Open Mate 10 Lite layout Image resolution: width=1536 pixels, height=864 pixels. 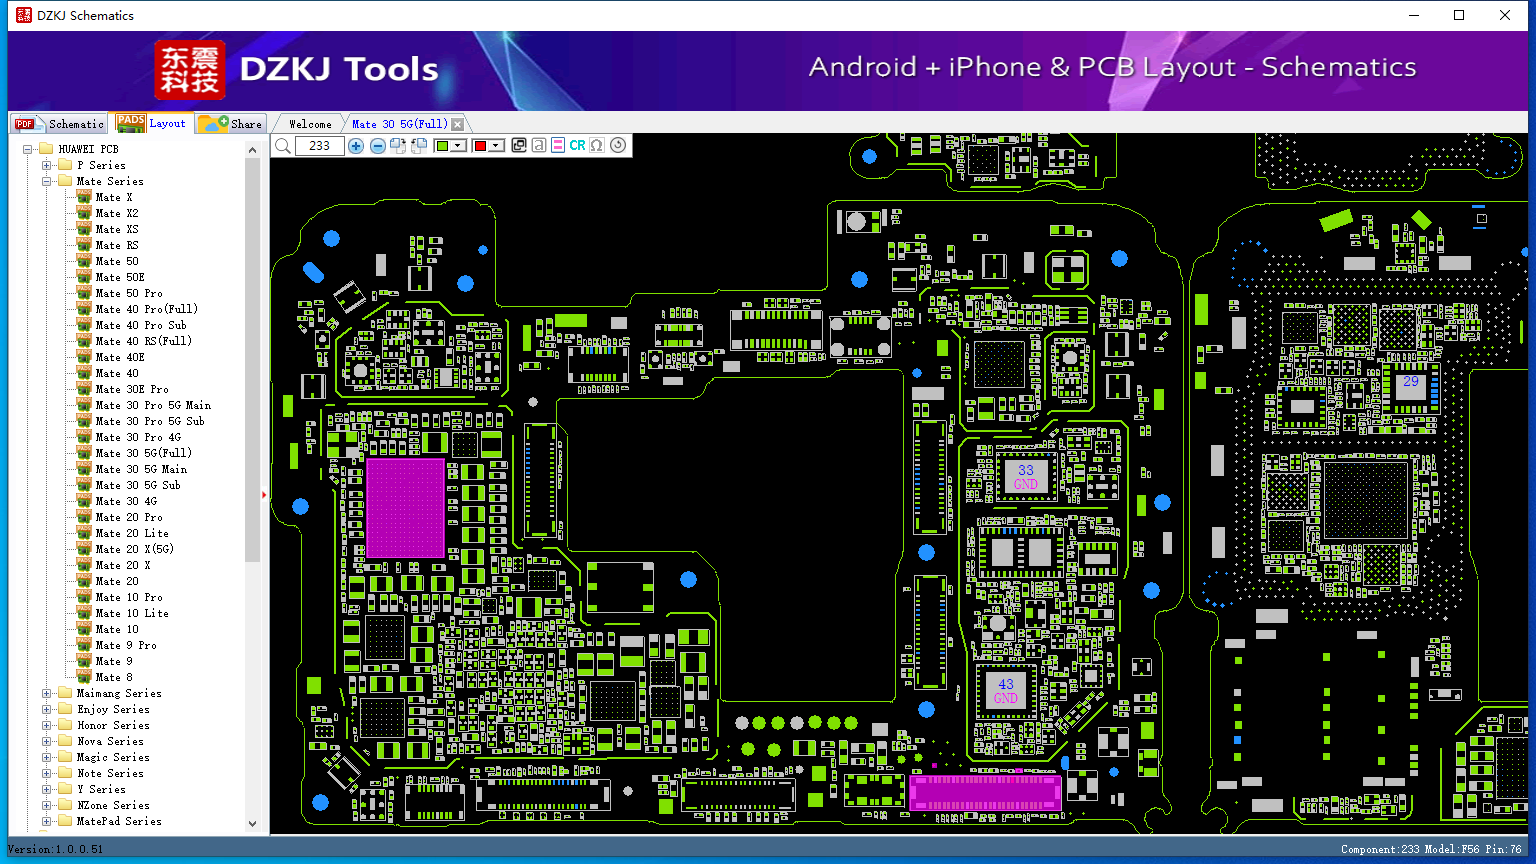132,613
